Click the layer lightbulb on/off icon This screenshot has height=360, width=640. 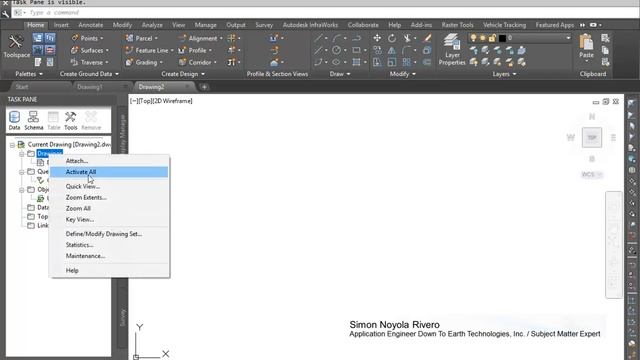pos(473,38)
